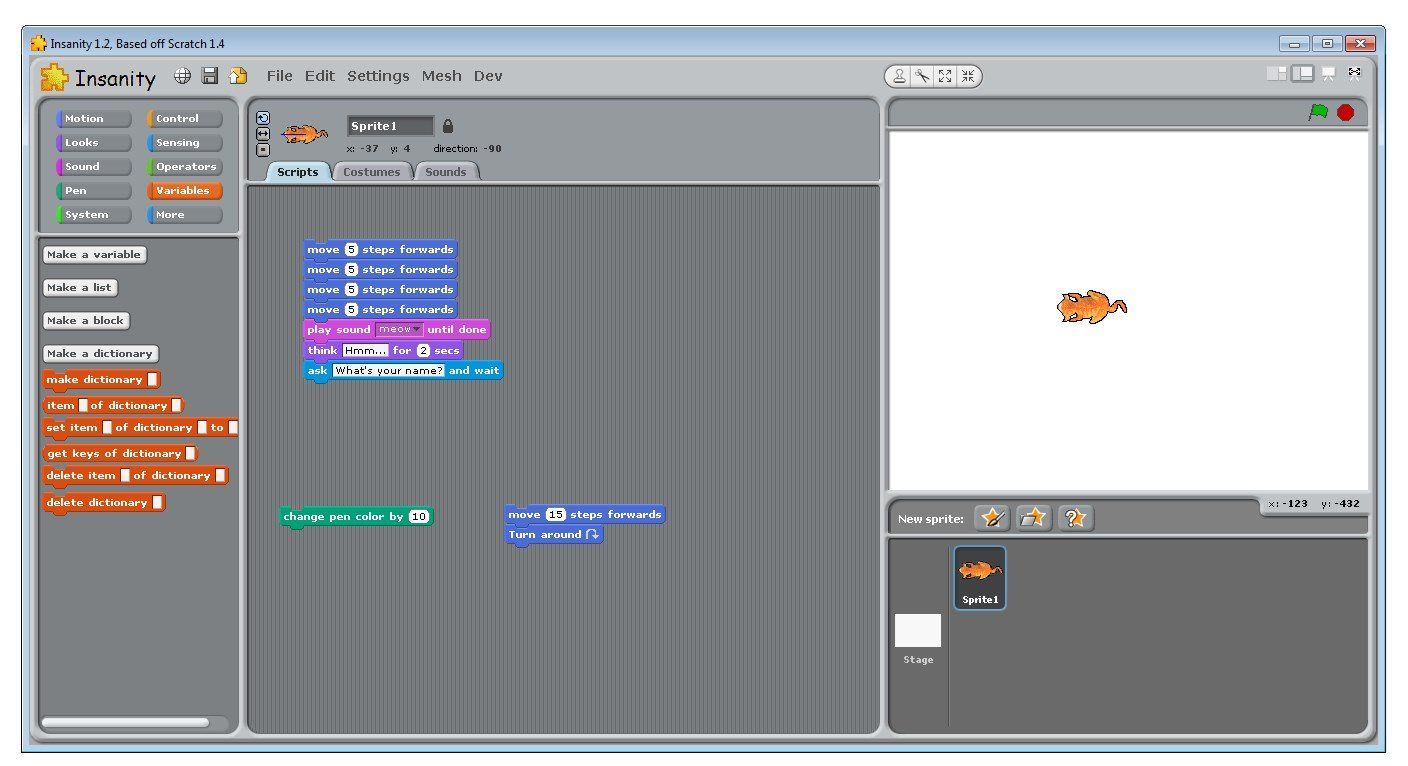
Task: Click the globe language icon
Action: [182, 76]
